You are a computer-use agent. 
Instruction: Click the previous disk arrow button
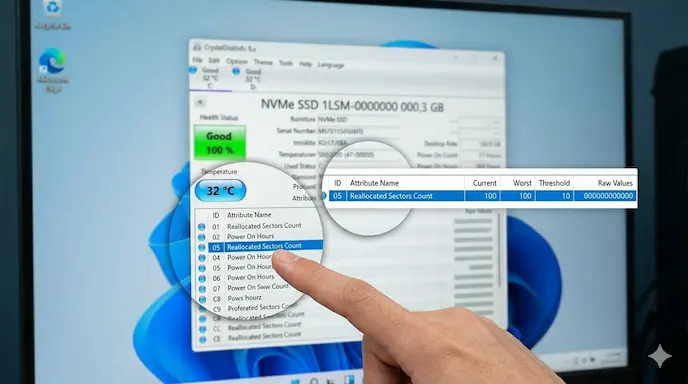(200, 102)
